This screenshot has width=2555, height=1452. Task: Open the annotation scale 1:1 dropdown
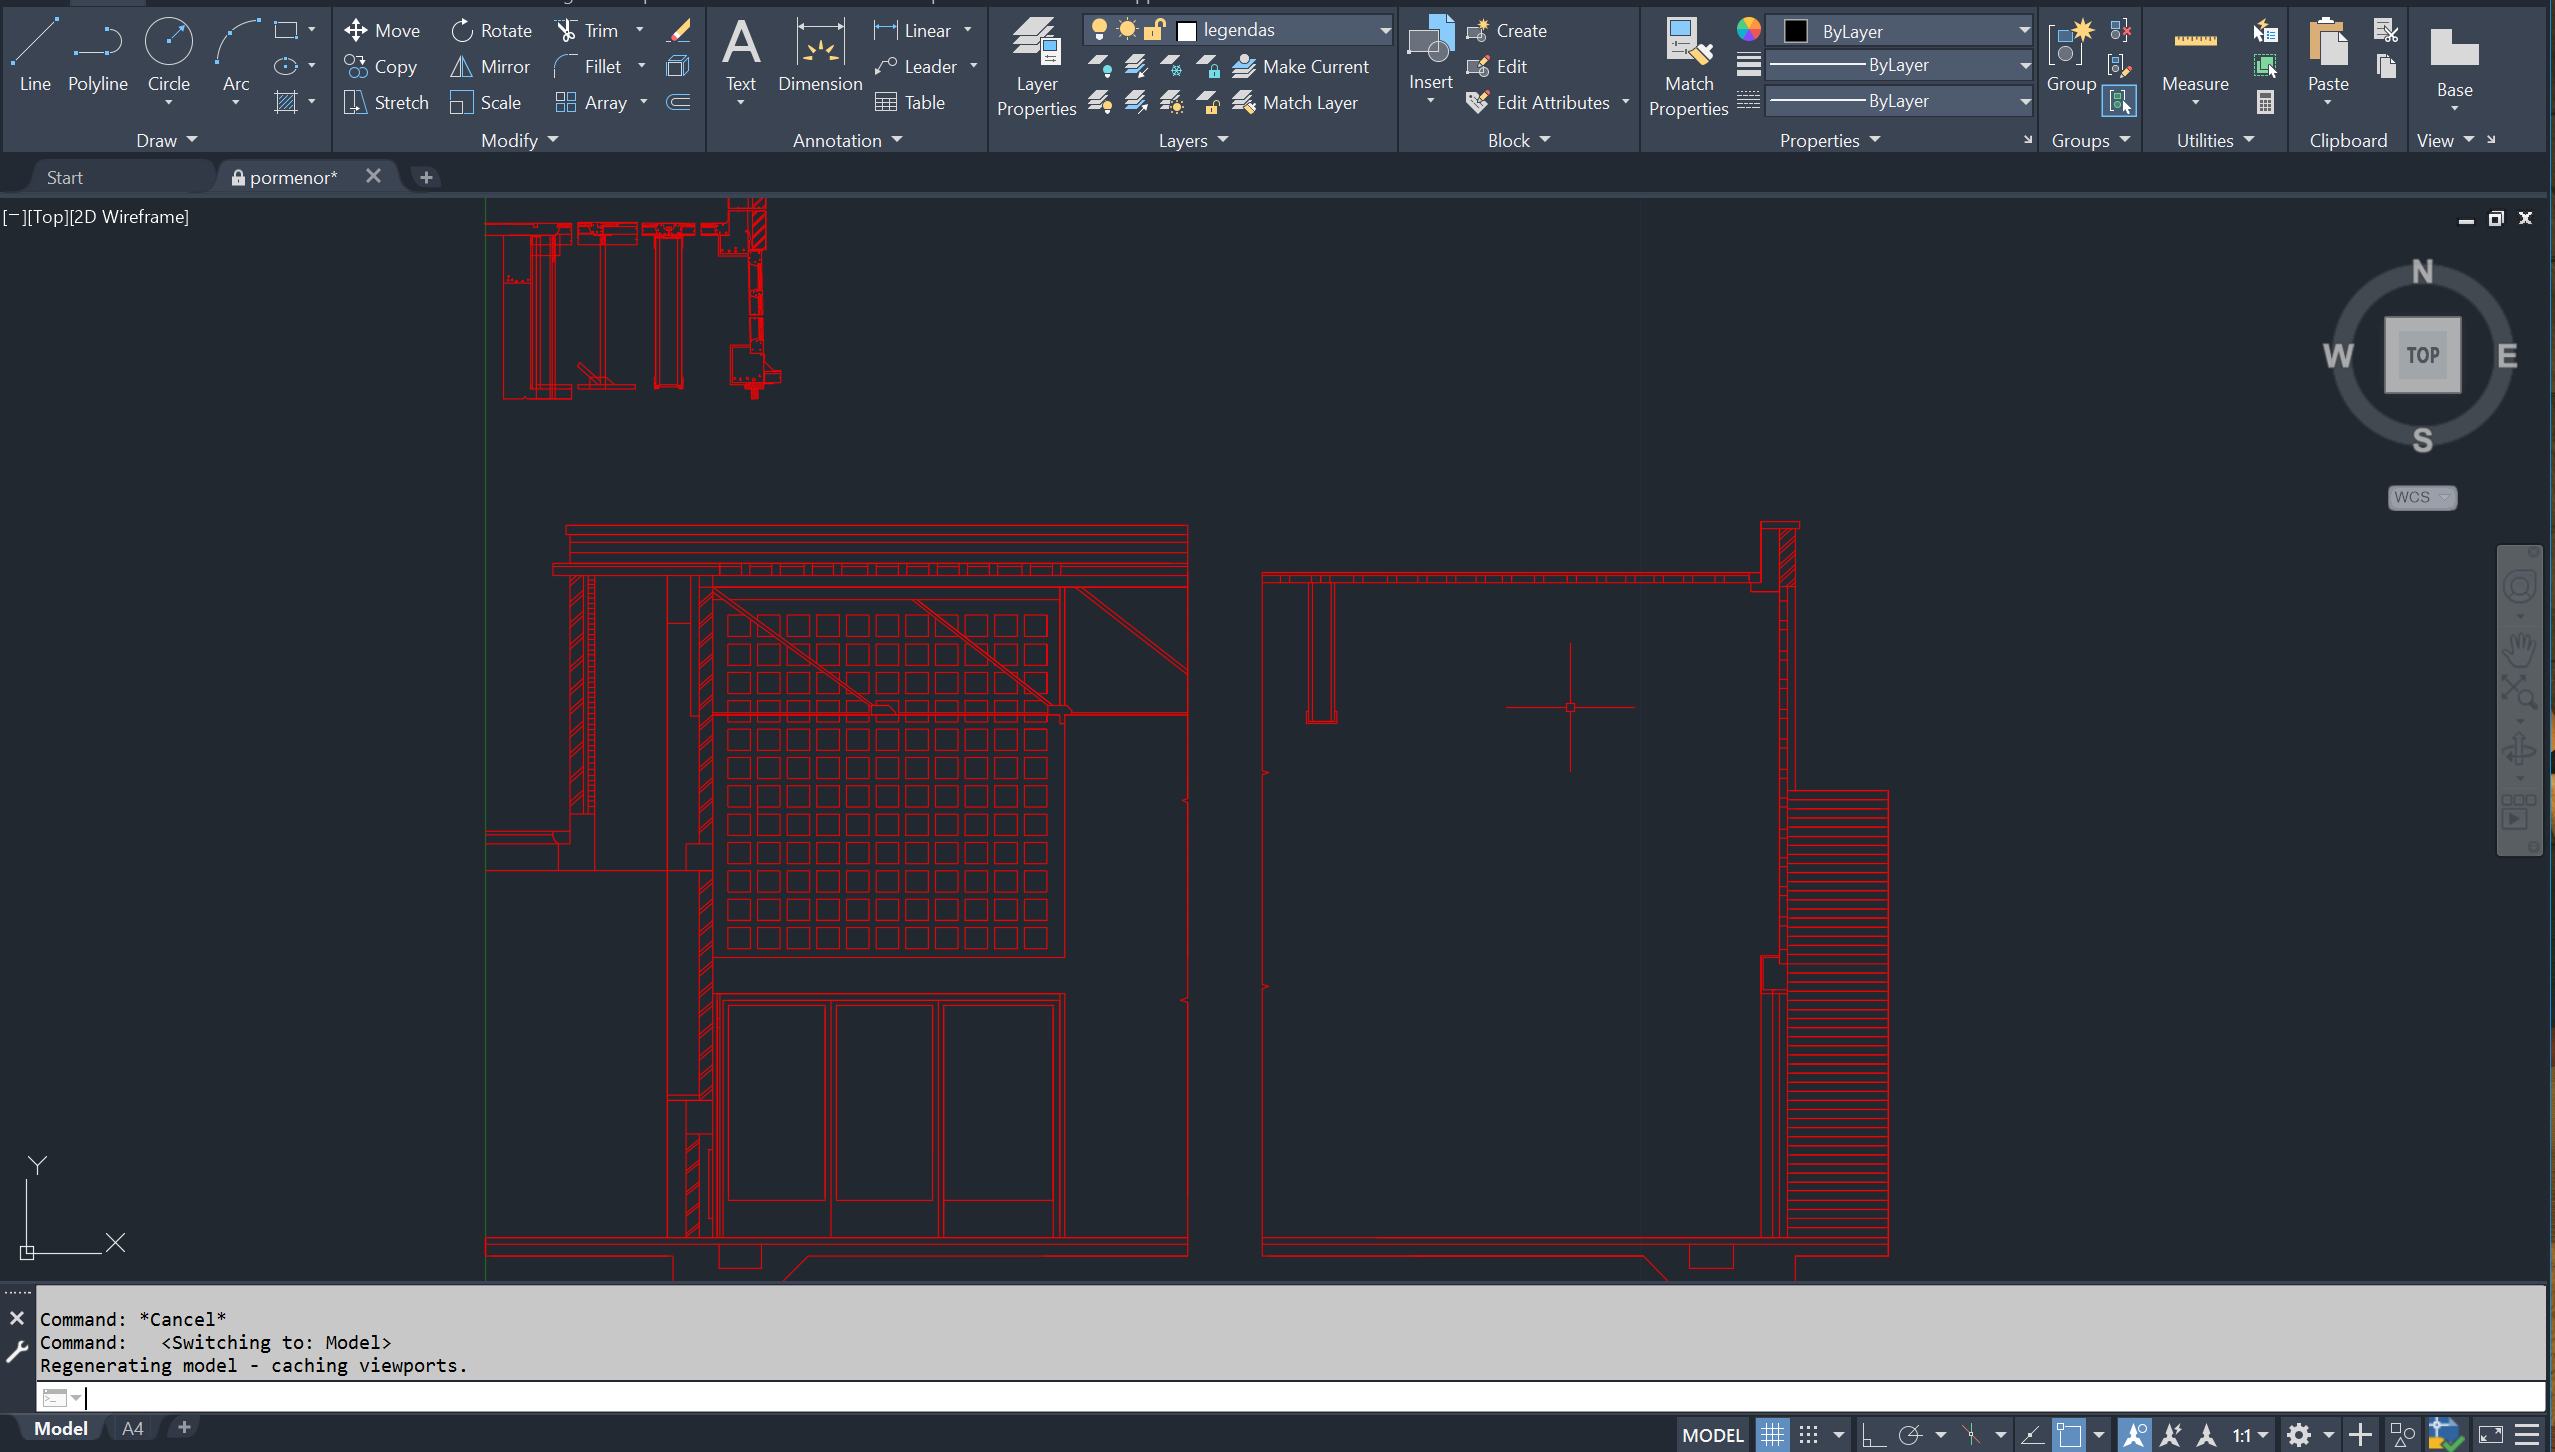click(x=2250, y=1435)
